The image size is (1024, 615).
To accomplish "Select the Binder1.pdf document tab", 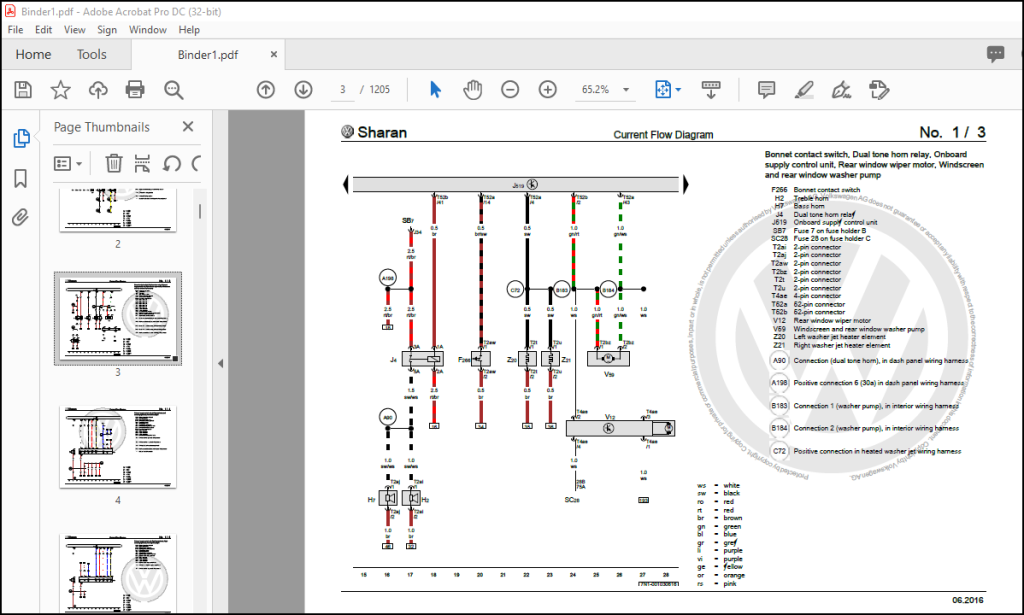I will [x=208, y=55].
